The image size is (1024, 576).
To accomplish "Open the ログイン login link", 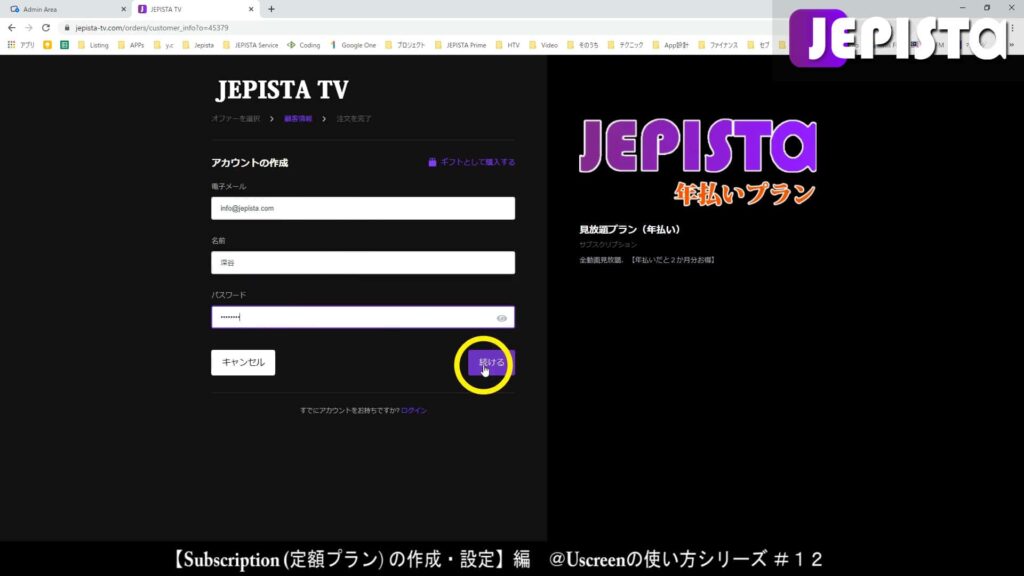I will [414, 410].
